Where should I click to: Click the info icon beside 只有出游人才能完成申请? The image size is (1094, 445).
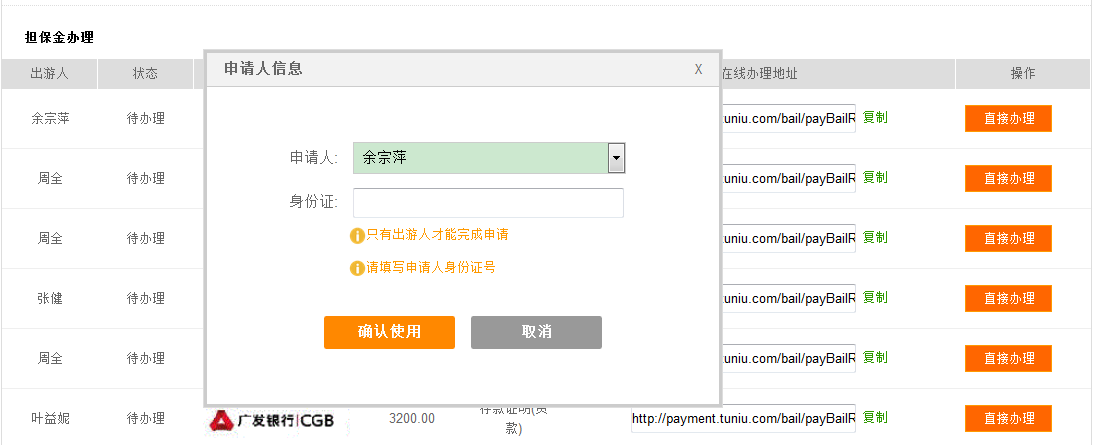pos(357,236)
